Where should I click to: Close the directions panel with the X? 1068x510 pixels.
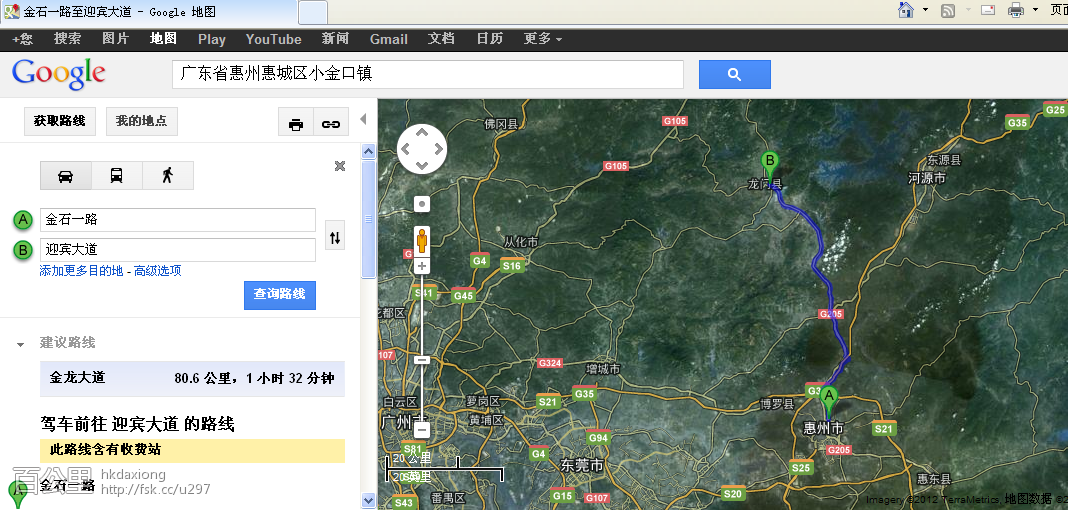[x=340, y=166]
